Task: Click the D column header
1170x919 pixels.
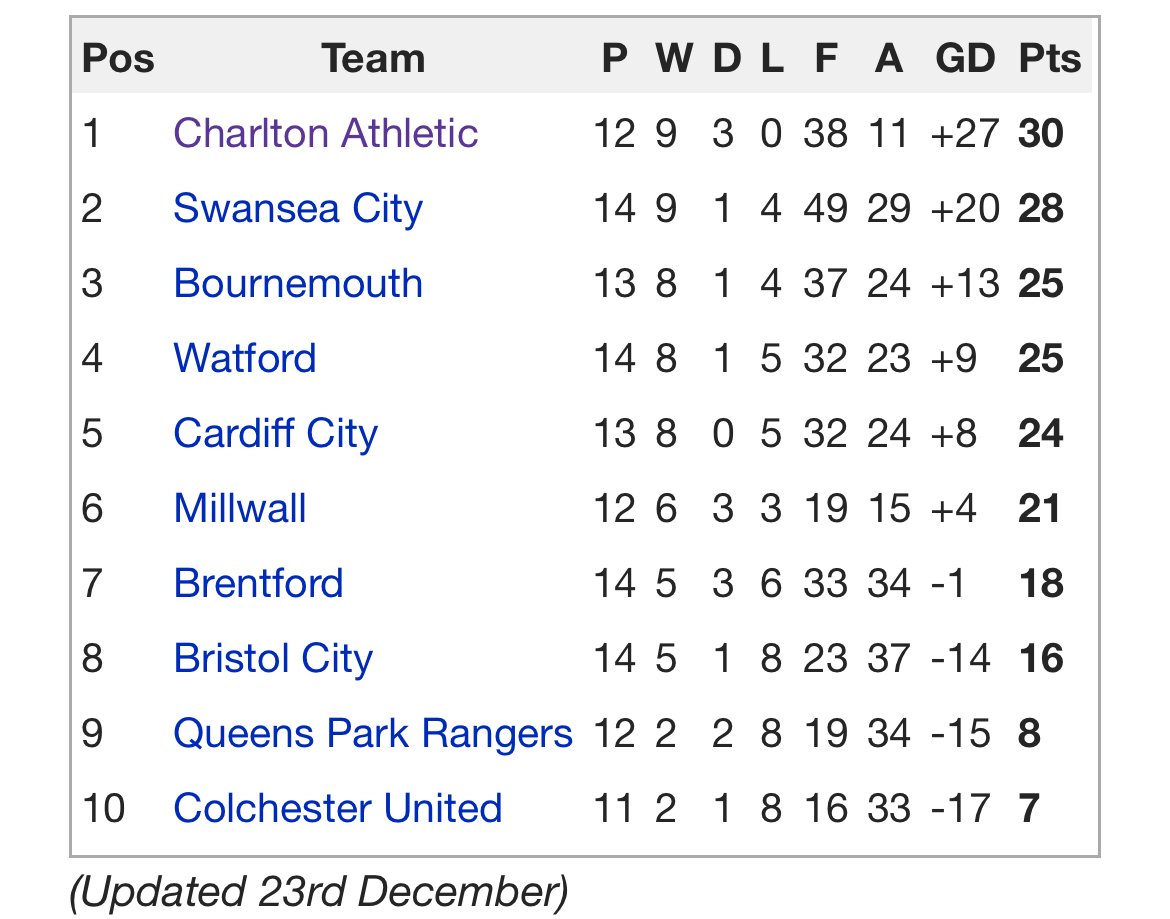Action: point(726,59)
